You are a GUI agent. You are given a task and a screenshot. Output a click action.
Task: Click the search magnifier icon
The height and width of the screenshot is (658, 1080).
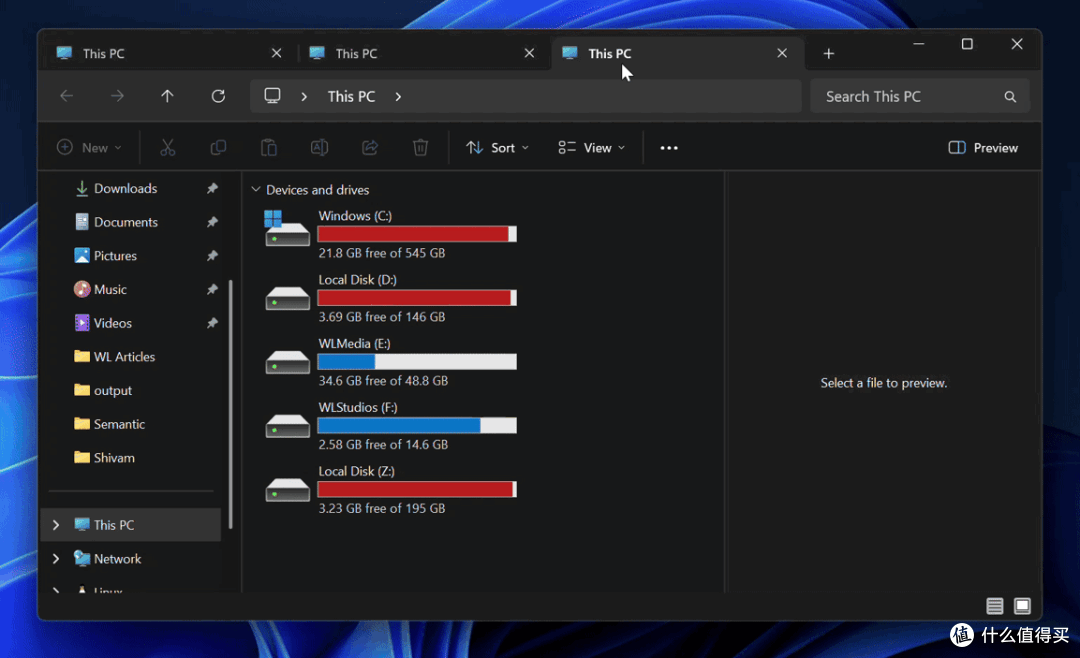tap(1010, 96)
